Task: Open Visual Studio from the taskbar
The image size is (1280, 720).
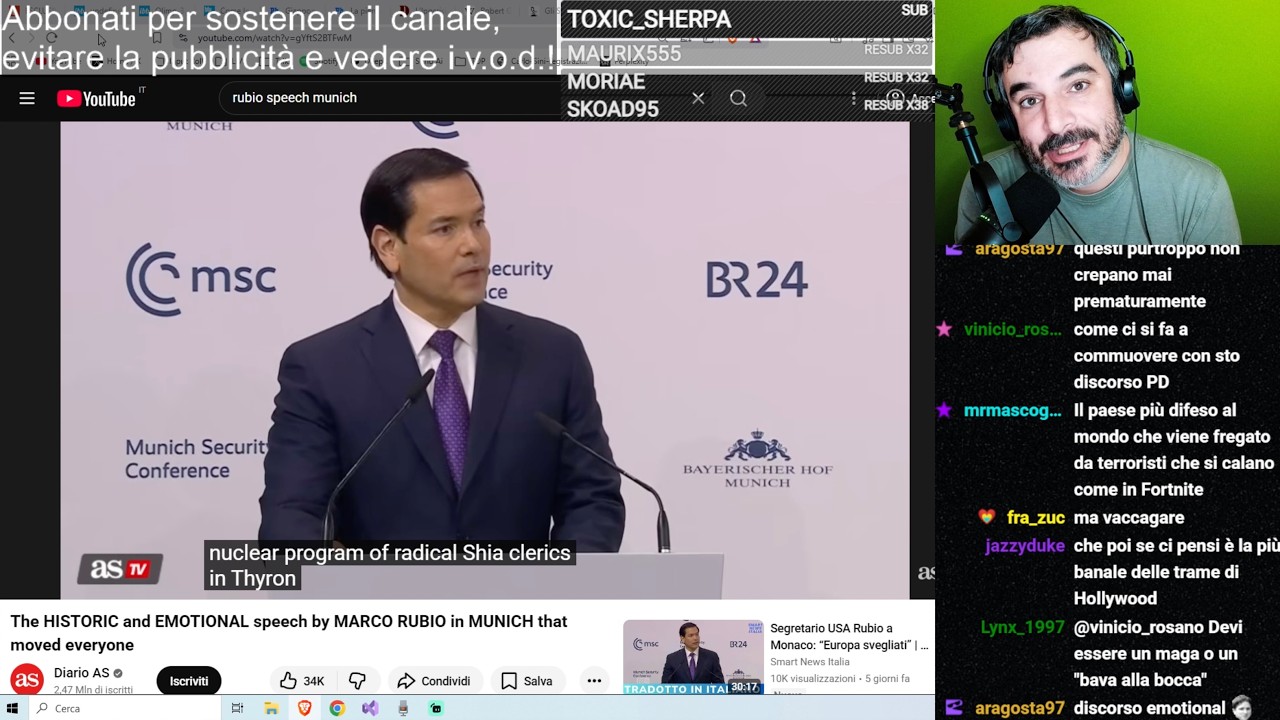Action: pos(370,708)
